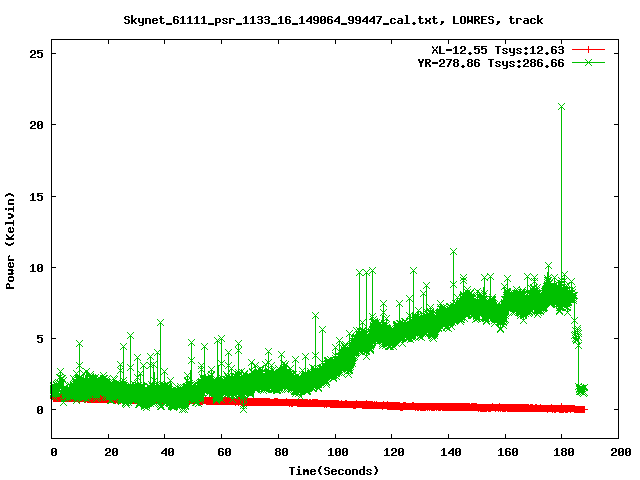This screenshot has width=640, height=480.
Task: Click the x-axis tick label 40
Action: pos(166,452)
